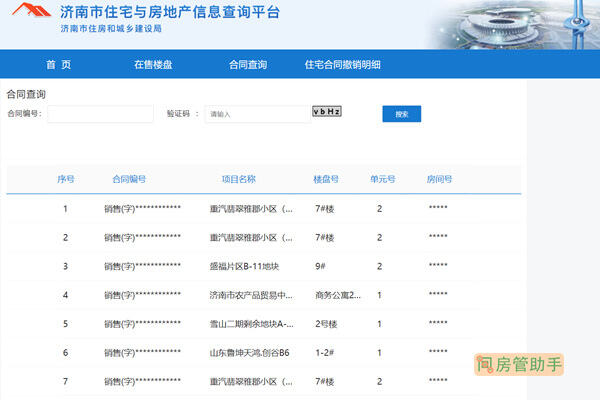Select row 3 project 盛福片区B-11地块
The image size is (600, 400).
click(x=244, y=266)
